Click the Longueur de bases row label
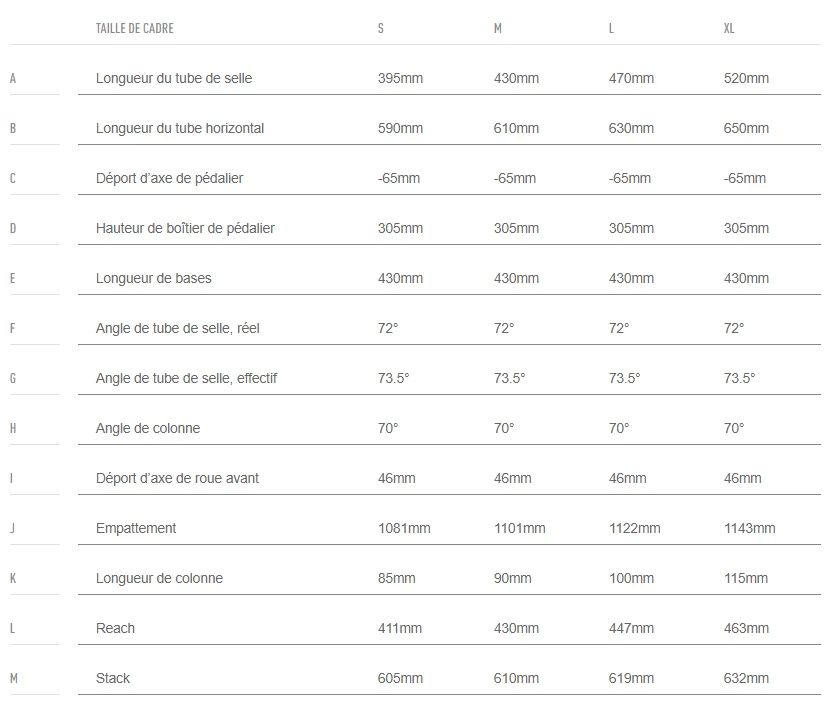 click(x=153, y=278)
